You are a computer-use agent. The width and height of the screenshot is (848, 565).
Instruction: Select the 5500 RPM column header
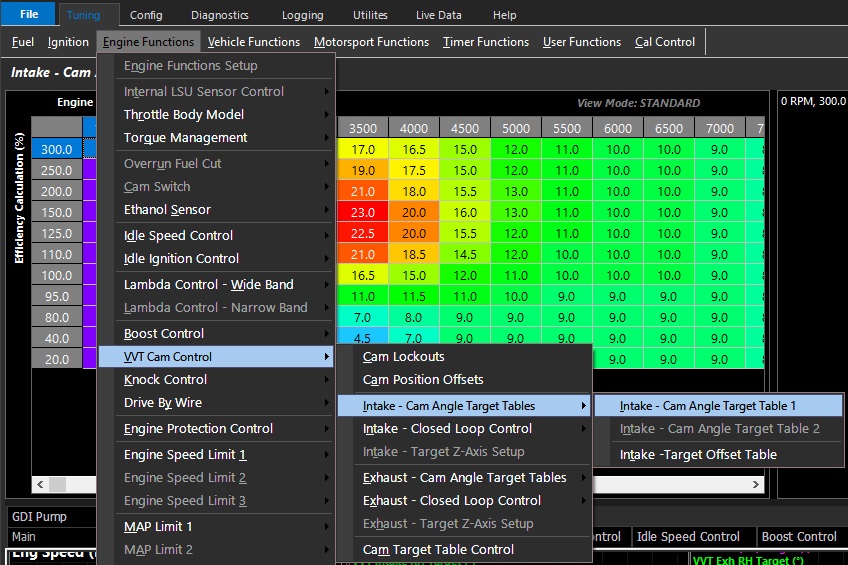[x=567, y=128]
